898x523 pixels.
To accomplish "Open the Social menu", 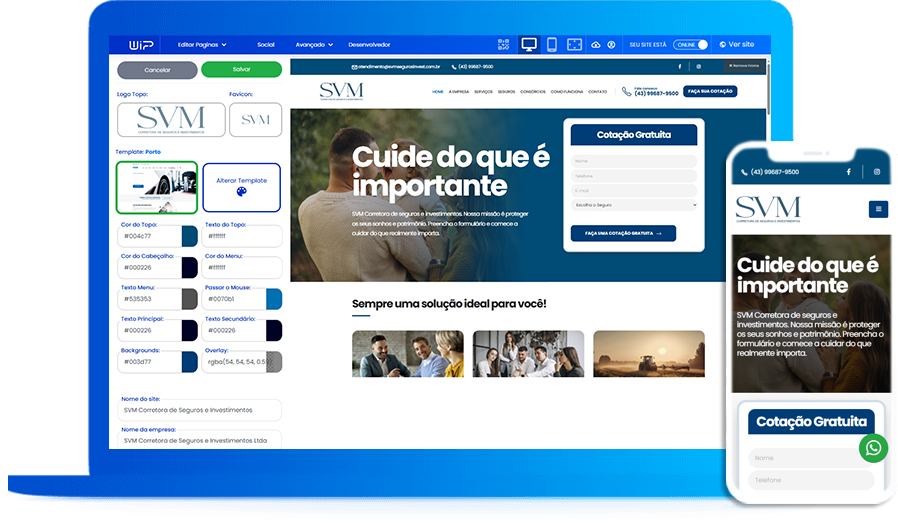I will click(x=266, y=45).
